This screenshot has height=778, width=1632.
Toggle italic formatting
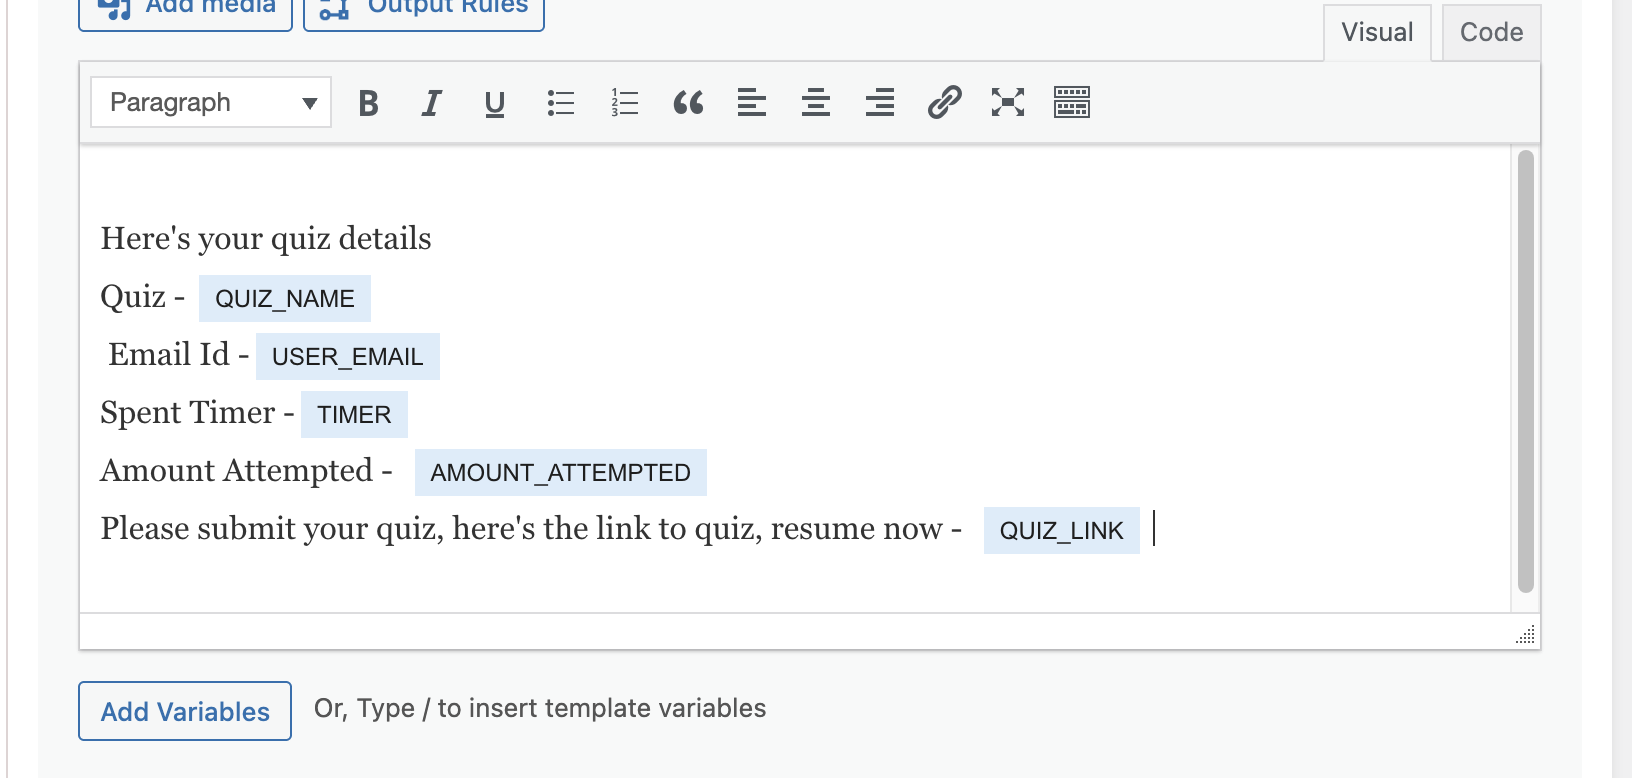(x=431, y=103)
